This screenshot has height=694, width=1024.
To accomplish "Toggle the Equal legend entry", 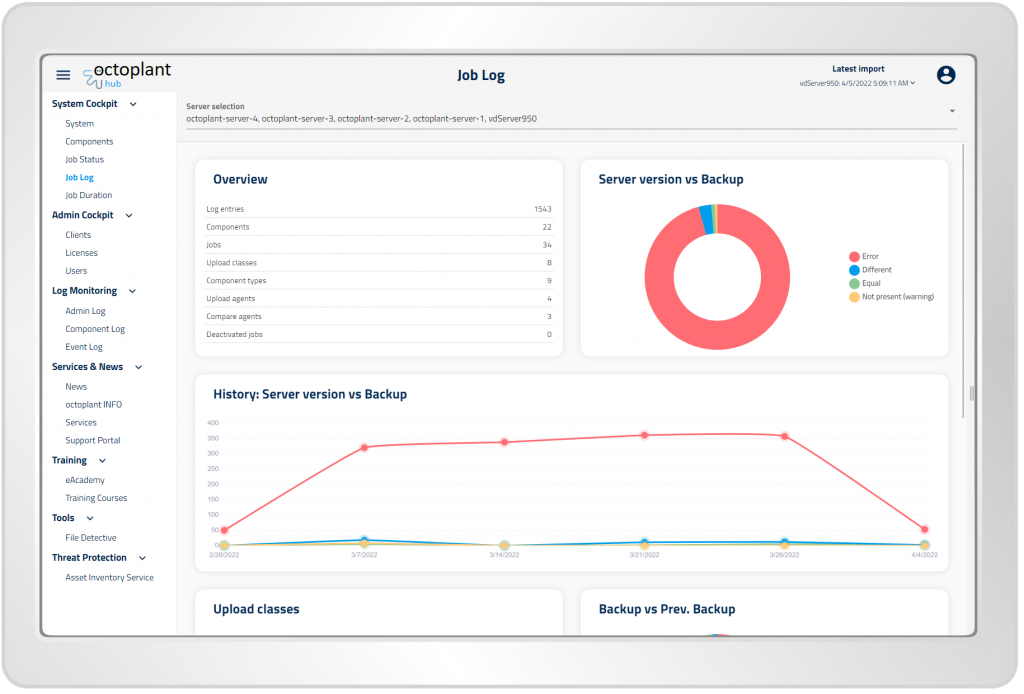I will (870, 283).
